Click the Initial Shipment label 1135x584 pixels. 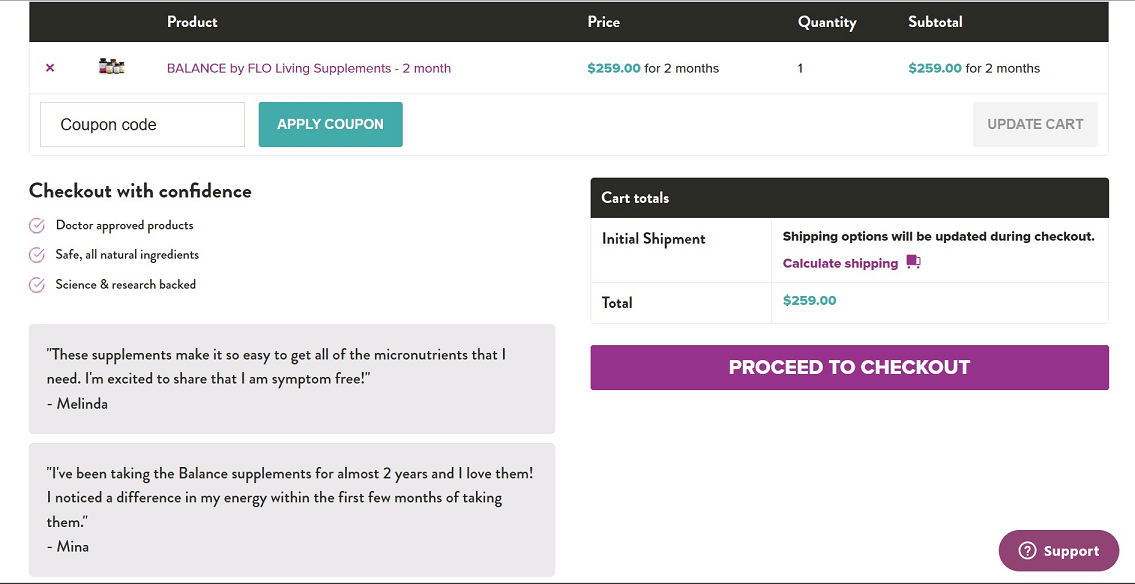click(654, 239)
